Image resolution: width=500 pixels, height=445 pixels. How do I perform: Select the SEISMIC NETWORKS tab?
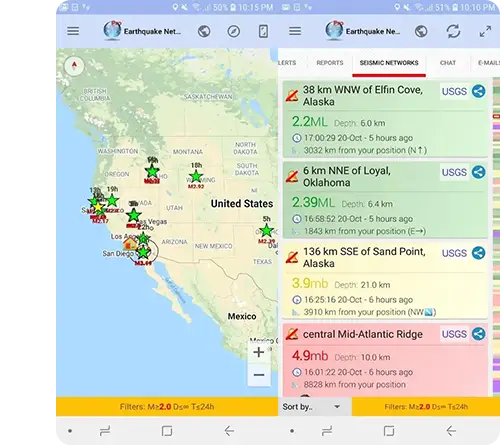coord(389,63)
